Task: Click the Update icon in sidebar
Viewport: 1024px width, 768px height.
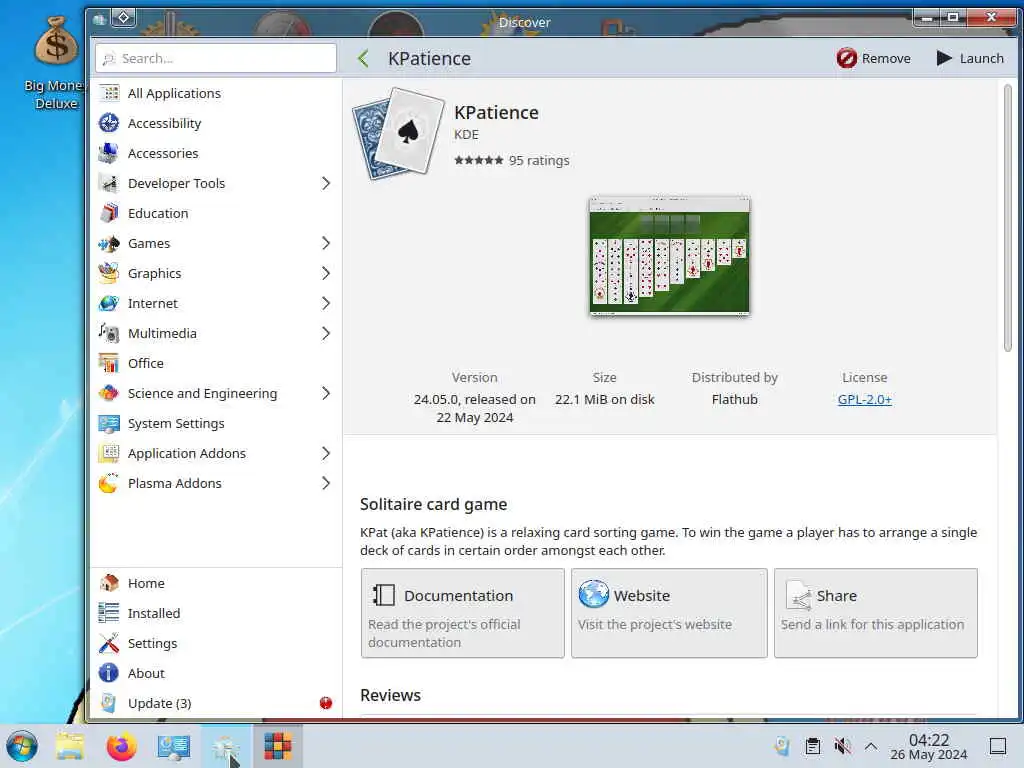Action: (x=109, y=703)
